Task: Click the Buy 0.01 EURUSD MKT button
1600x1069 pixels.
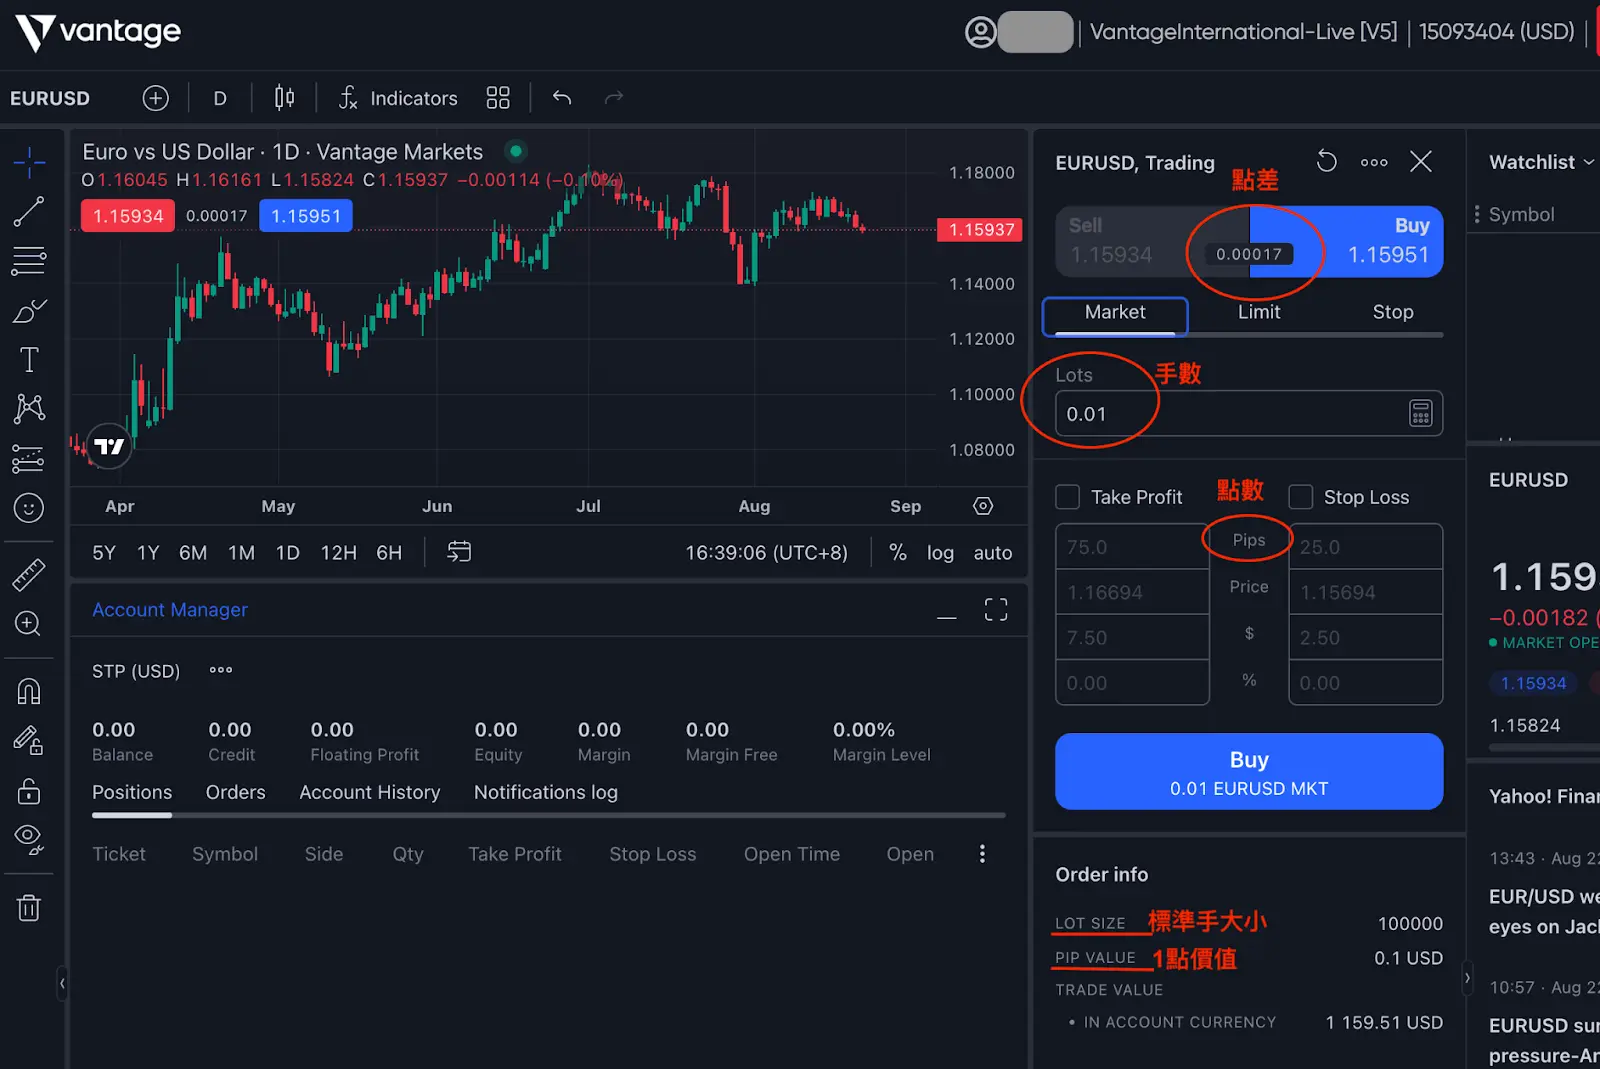Action: [1248, 772]
